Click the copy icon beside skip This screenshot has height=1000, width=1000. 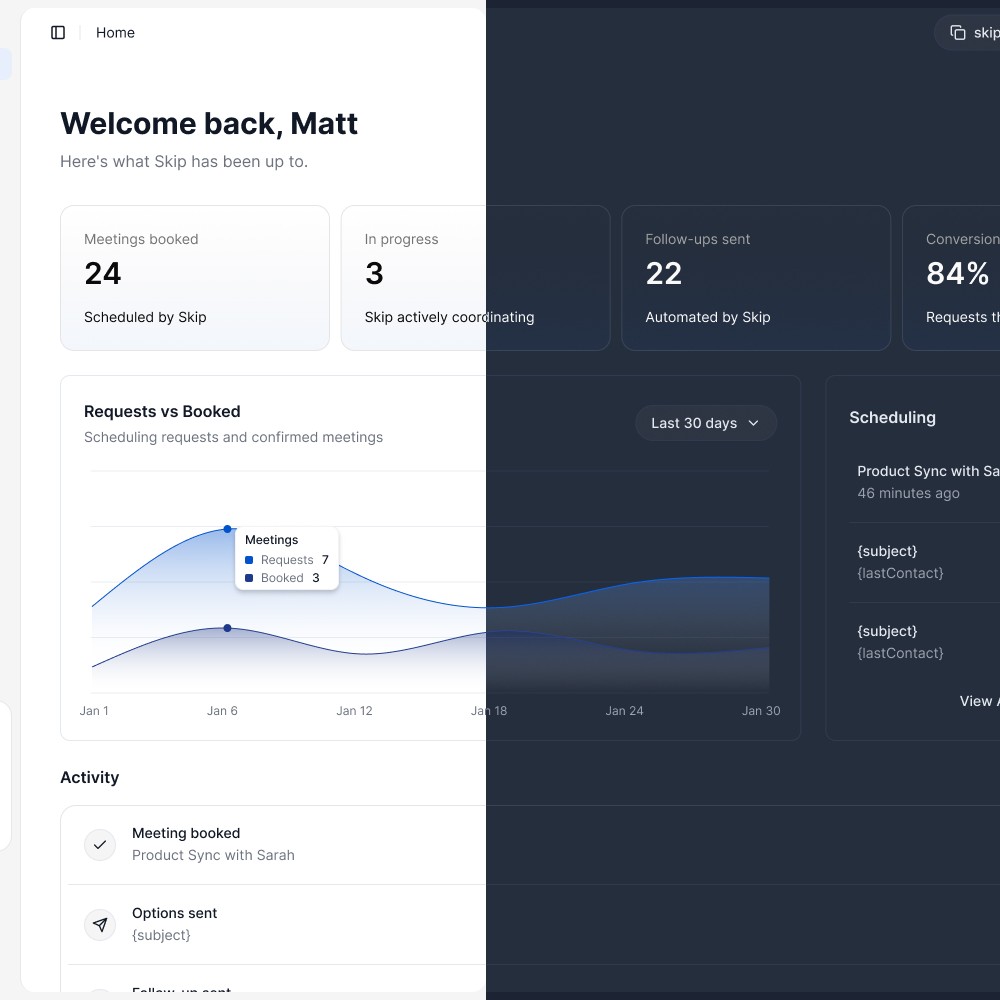(x=957, y=33)
